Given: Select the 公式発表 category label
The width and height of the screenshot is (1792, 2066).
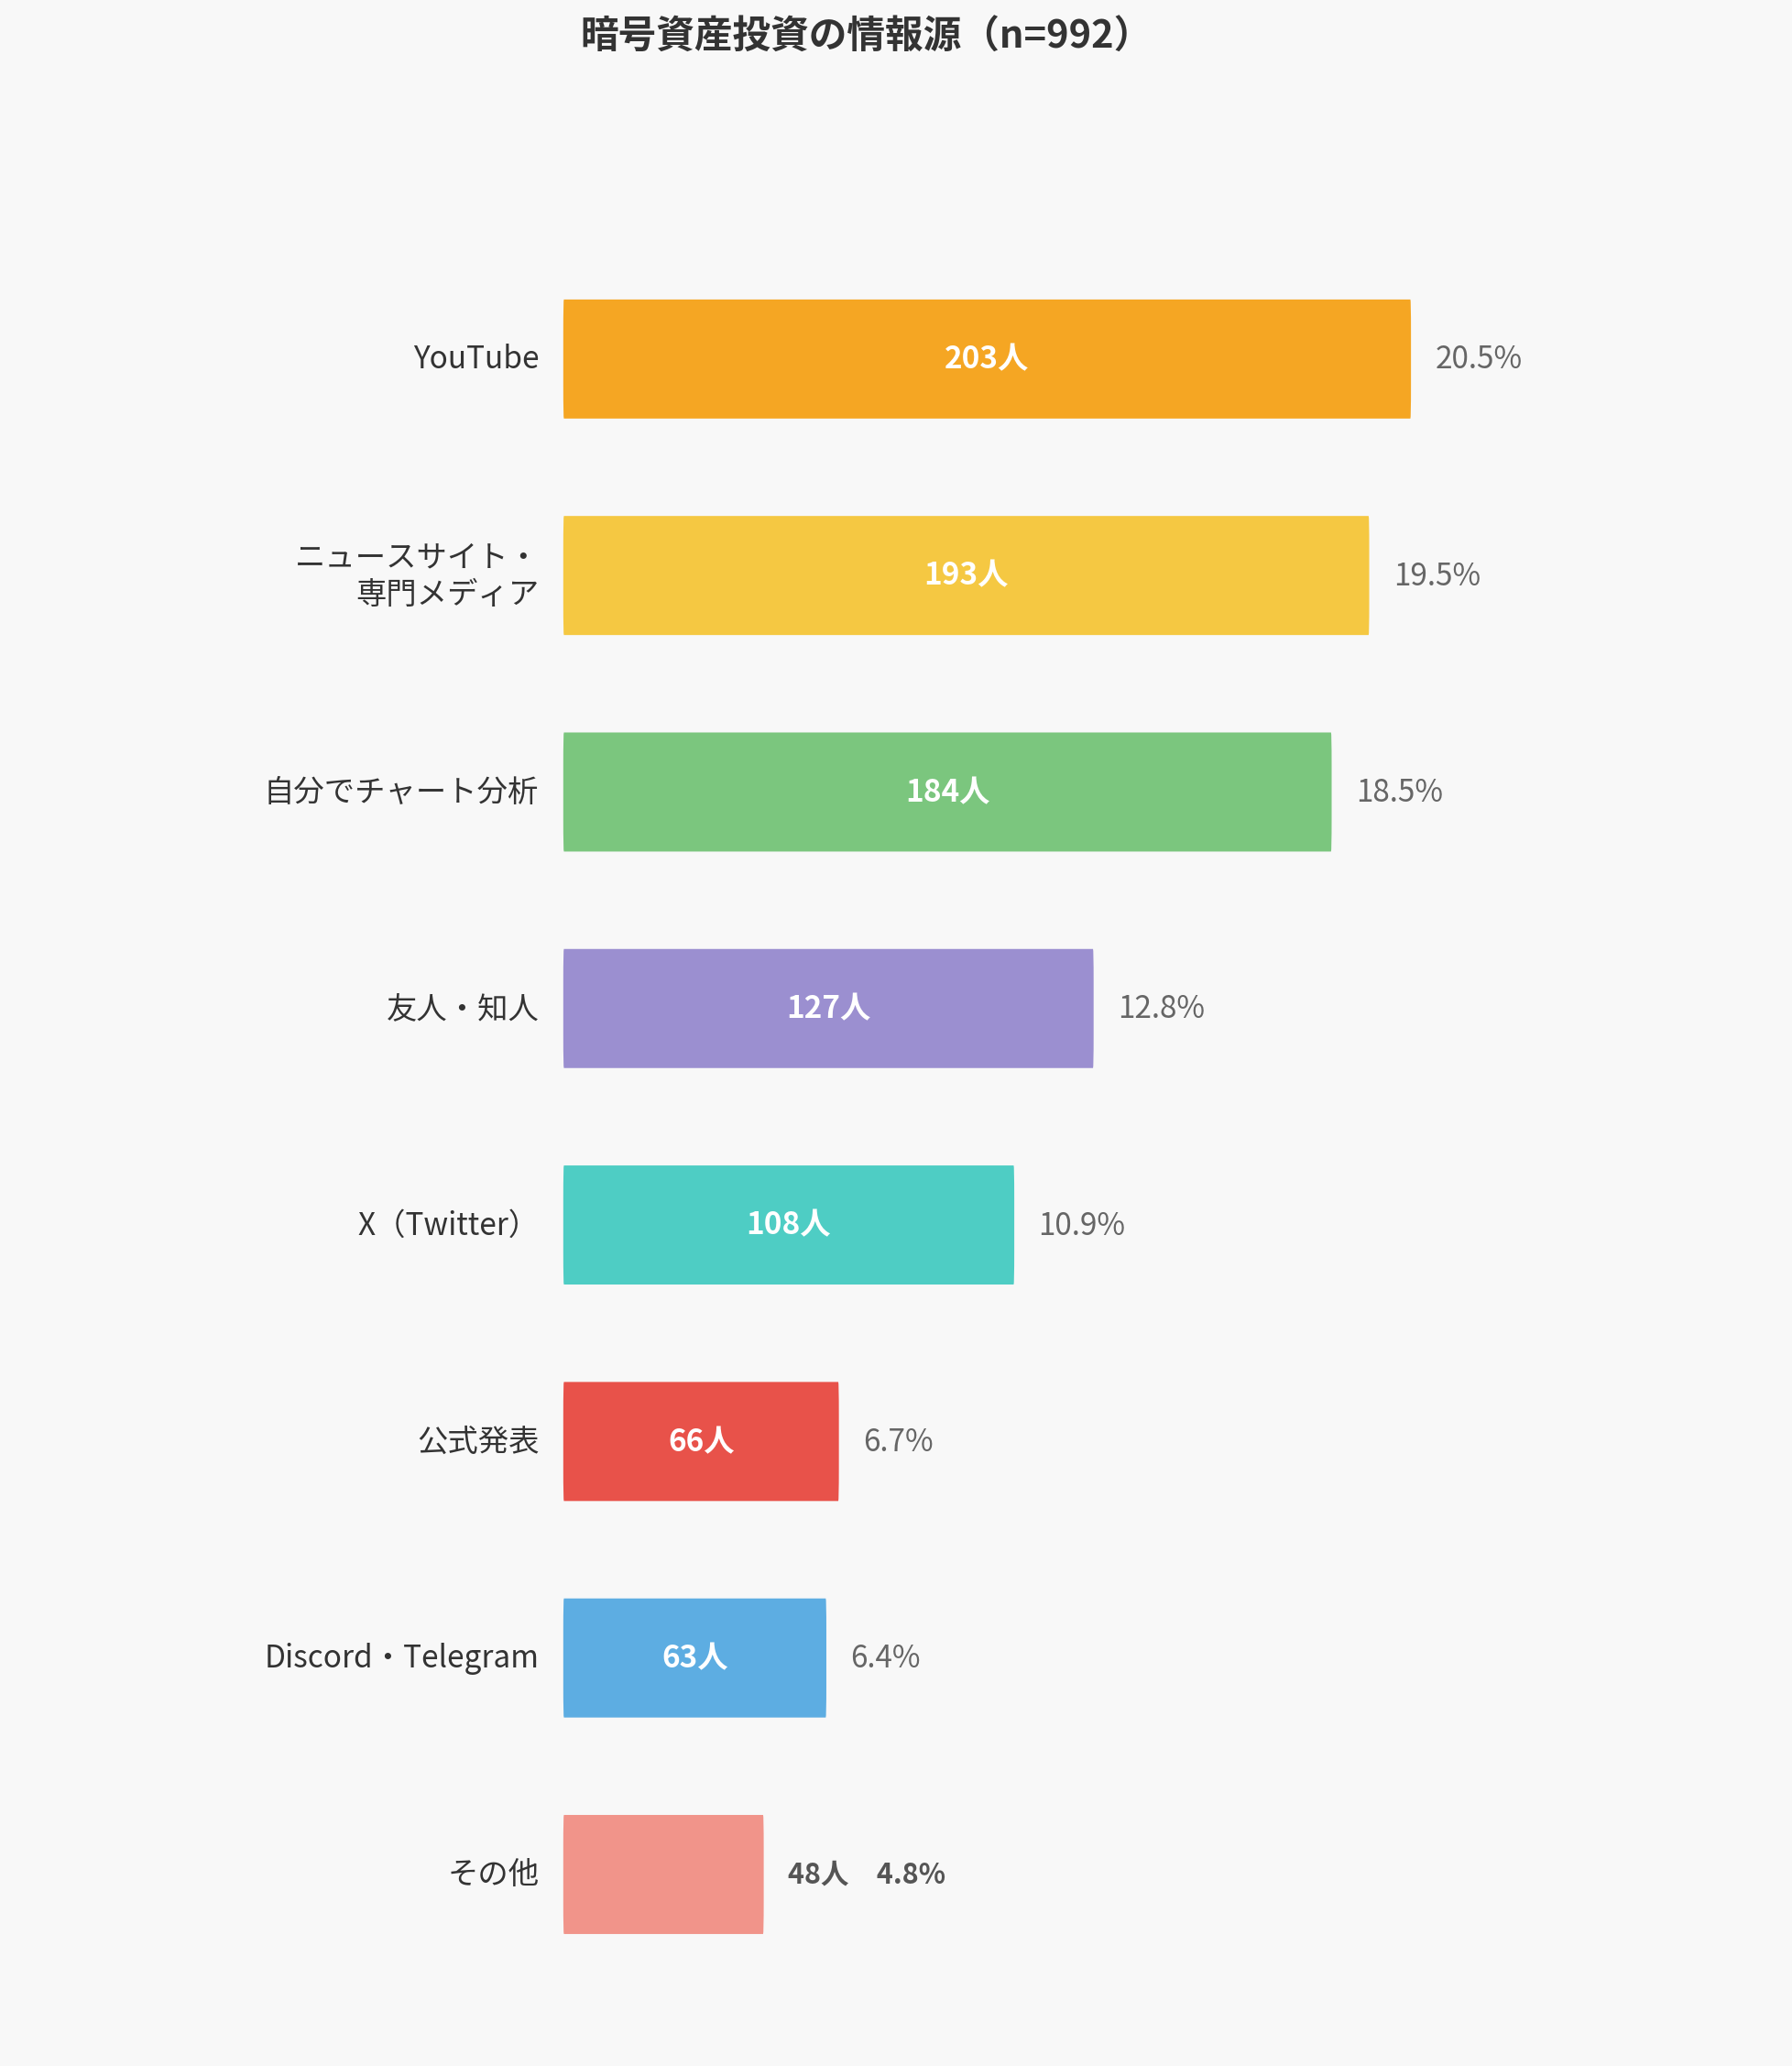Looking at the screenshot, I should point(478,1441).
